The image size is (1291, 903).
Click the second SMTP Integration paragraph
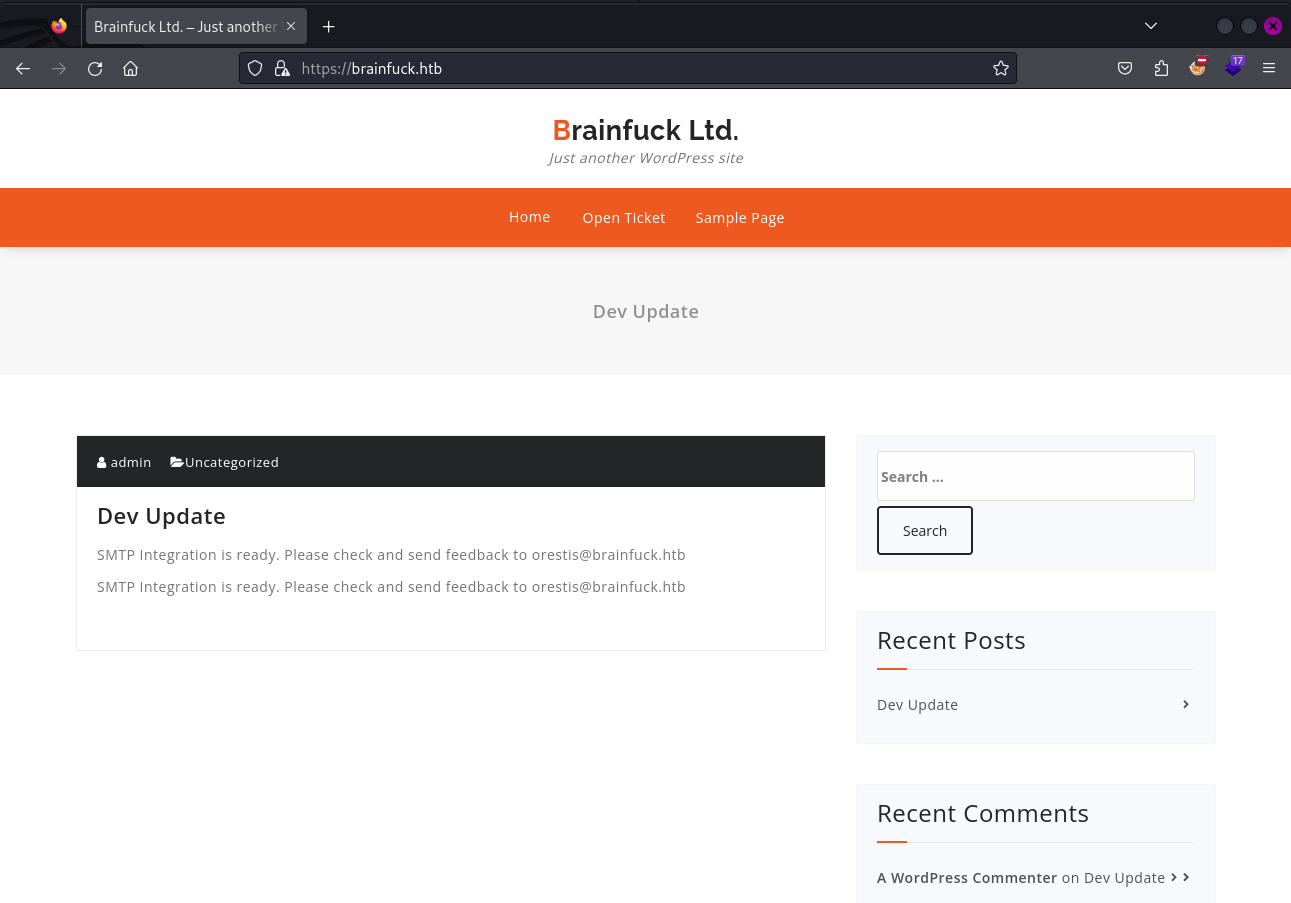[391, 587]
